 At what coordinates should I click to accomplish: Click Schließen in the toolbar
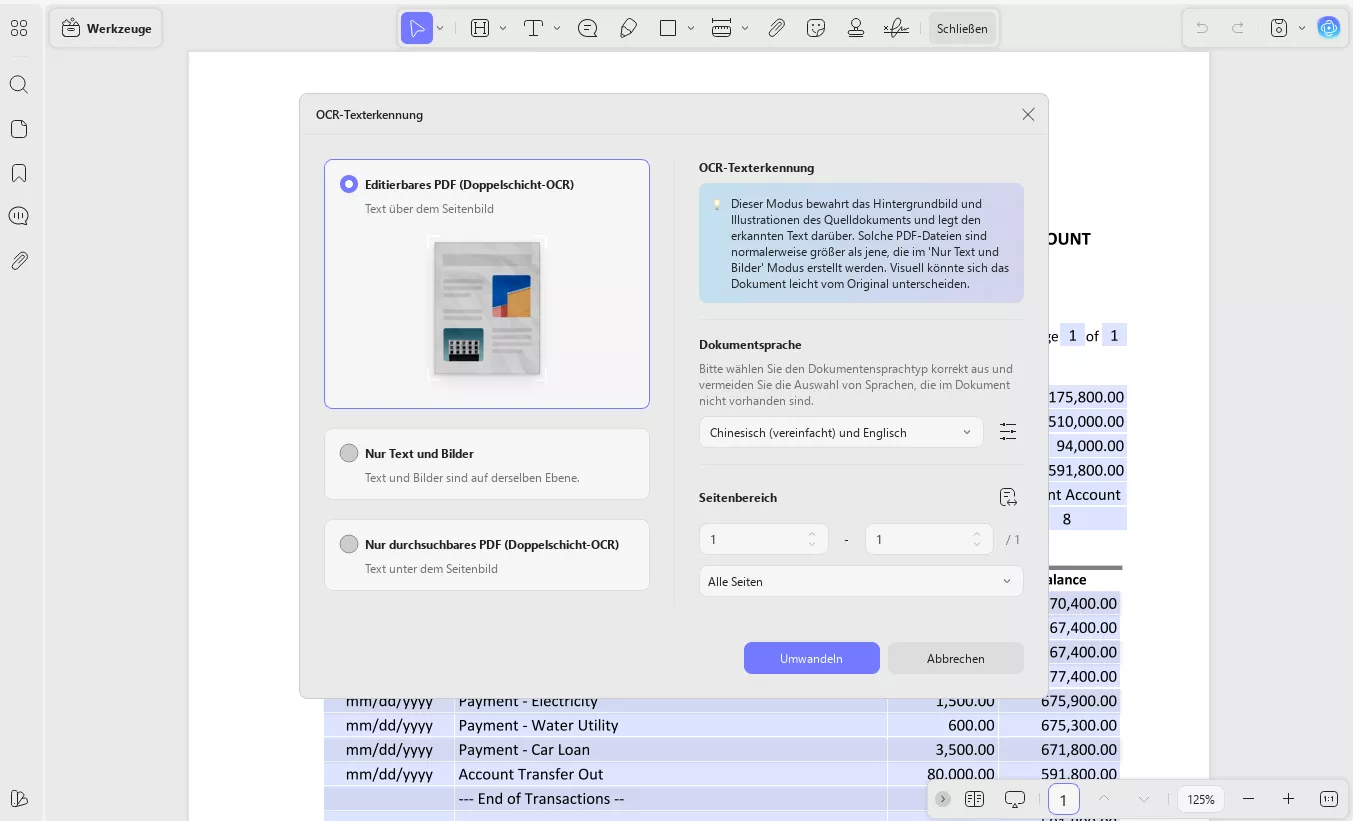pos(962,28)
